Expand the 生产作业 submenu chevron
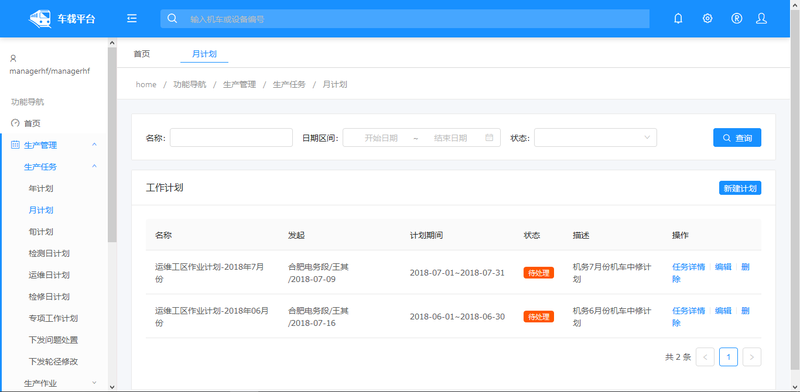This screenshot has height=392, width=800. coord(94,382)
